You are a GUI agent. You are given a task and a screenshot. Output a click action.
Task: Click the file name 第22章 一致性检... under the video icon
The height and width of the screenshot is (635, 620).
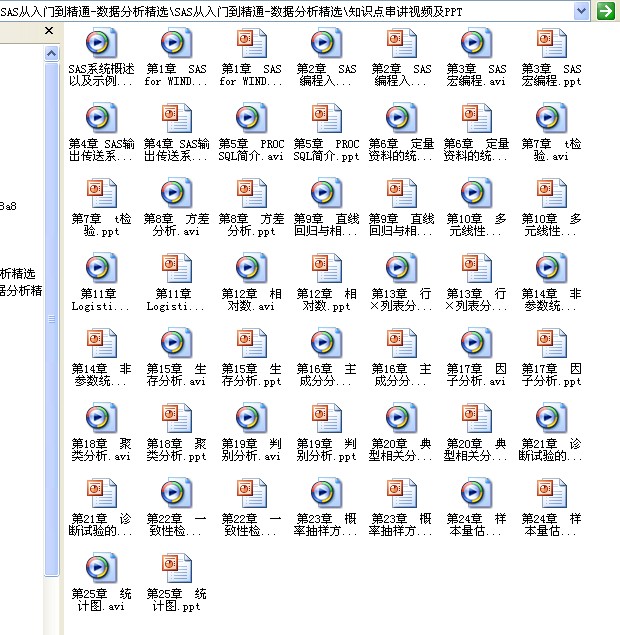coord(176,524)
